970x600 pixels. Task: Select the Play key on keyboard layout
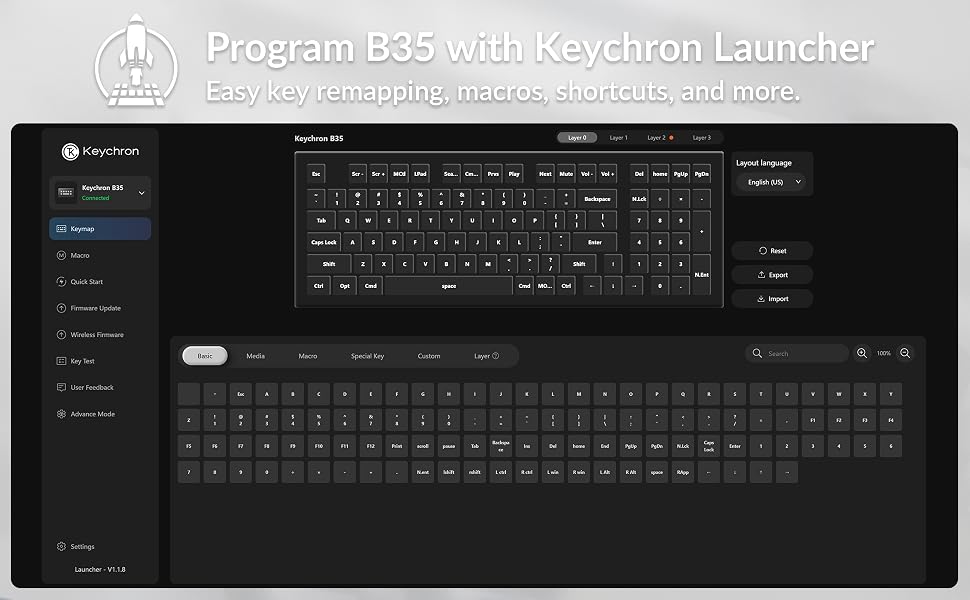click(514, 174)
